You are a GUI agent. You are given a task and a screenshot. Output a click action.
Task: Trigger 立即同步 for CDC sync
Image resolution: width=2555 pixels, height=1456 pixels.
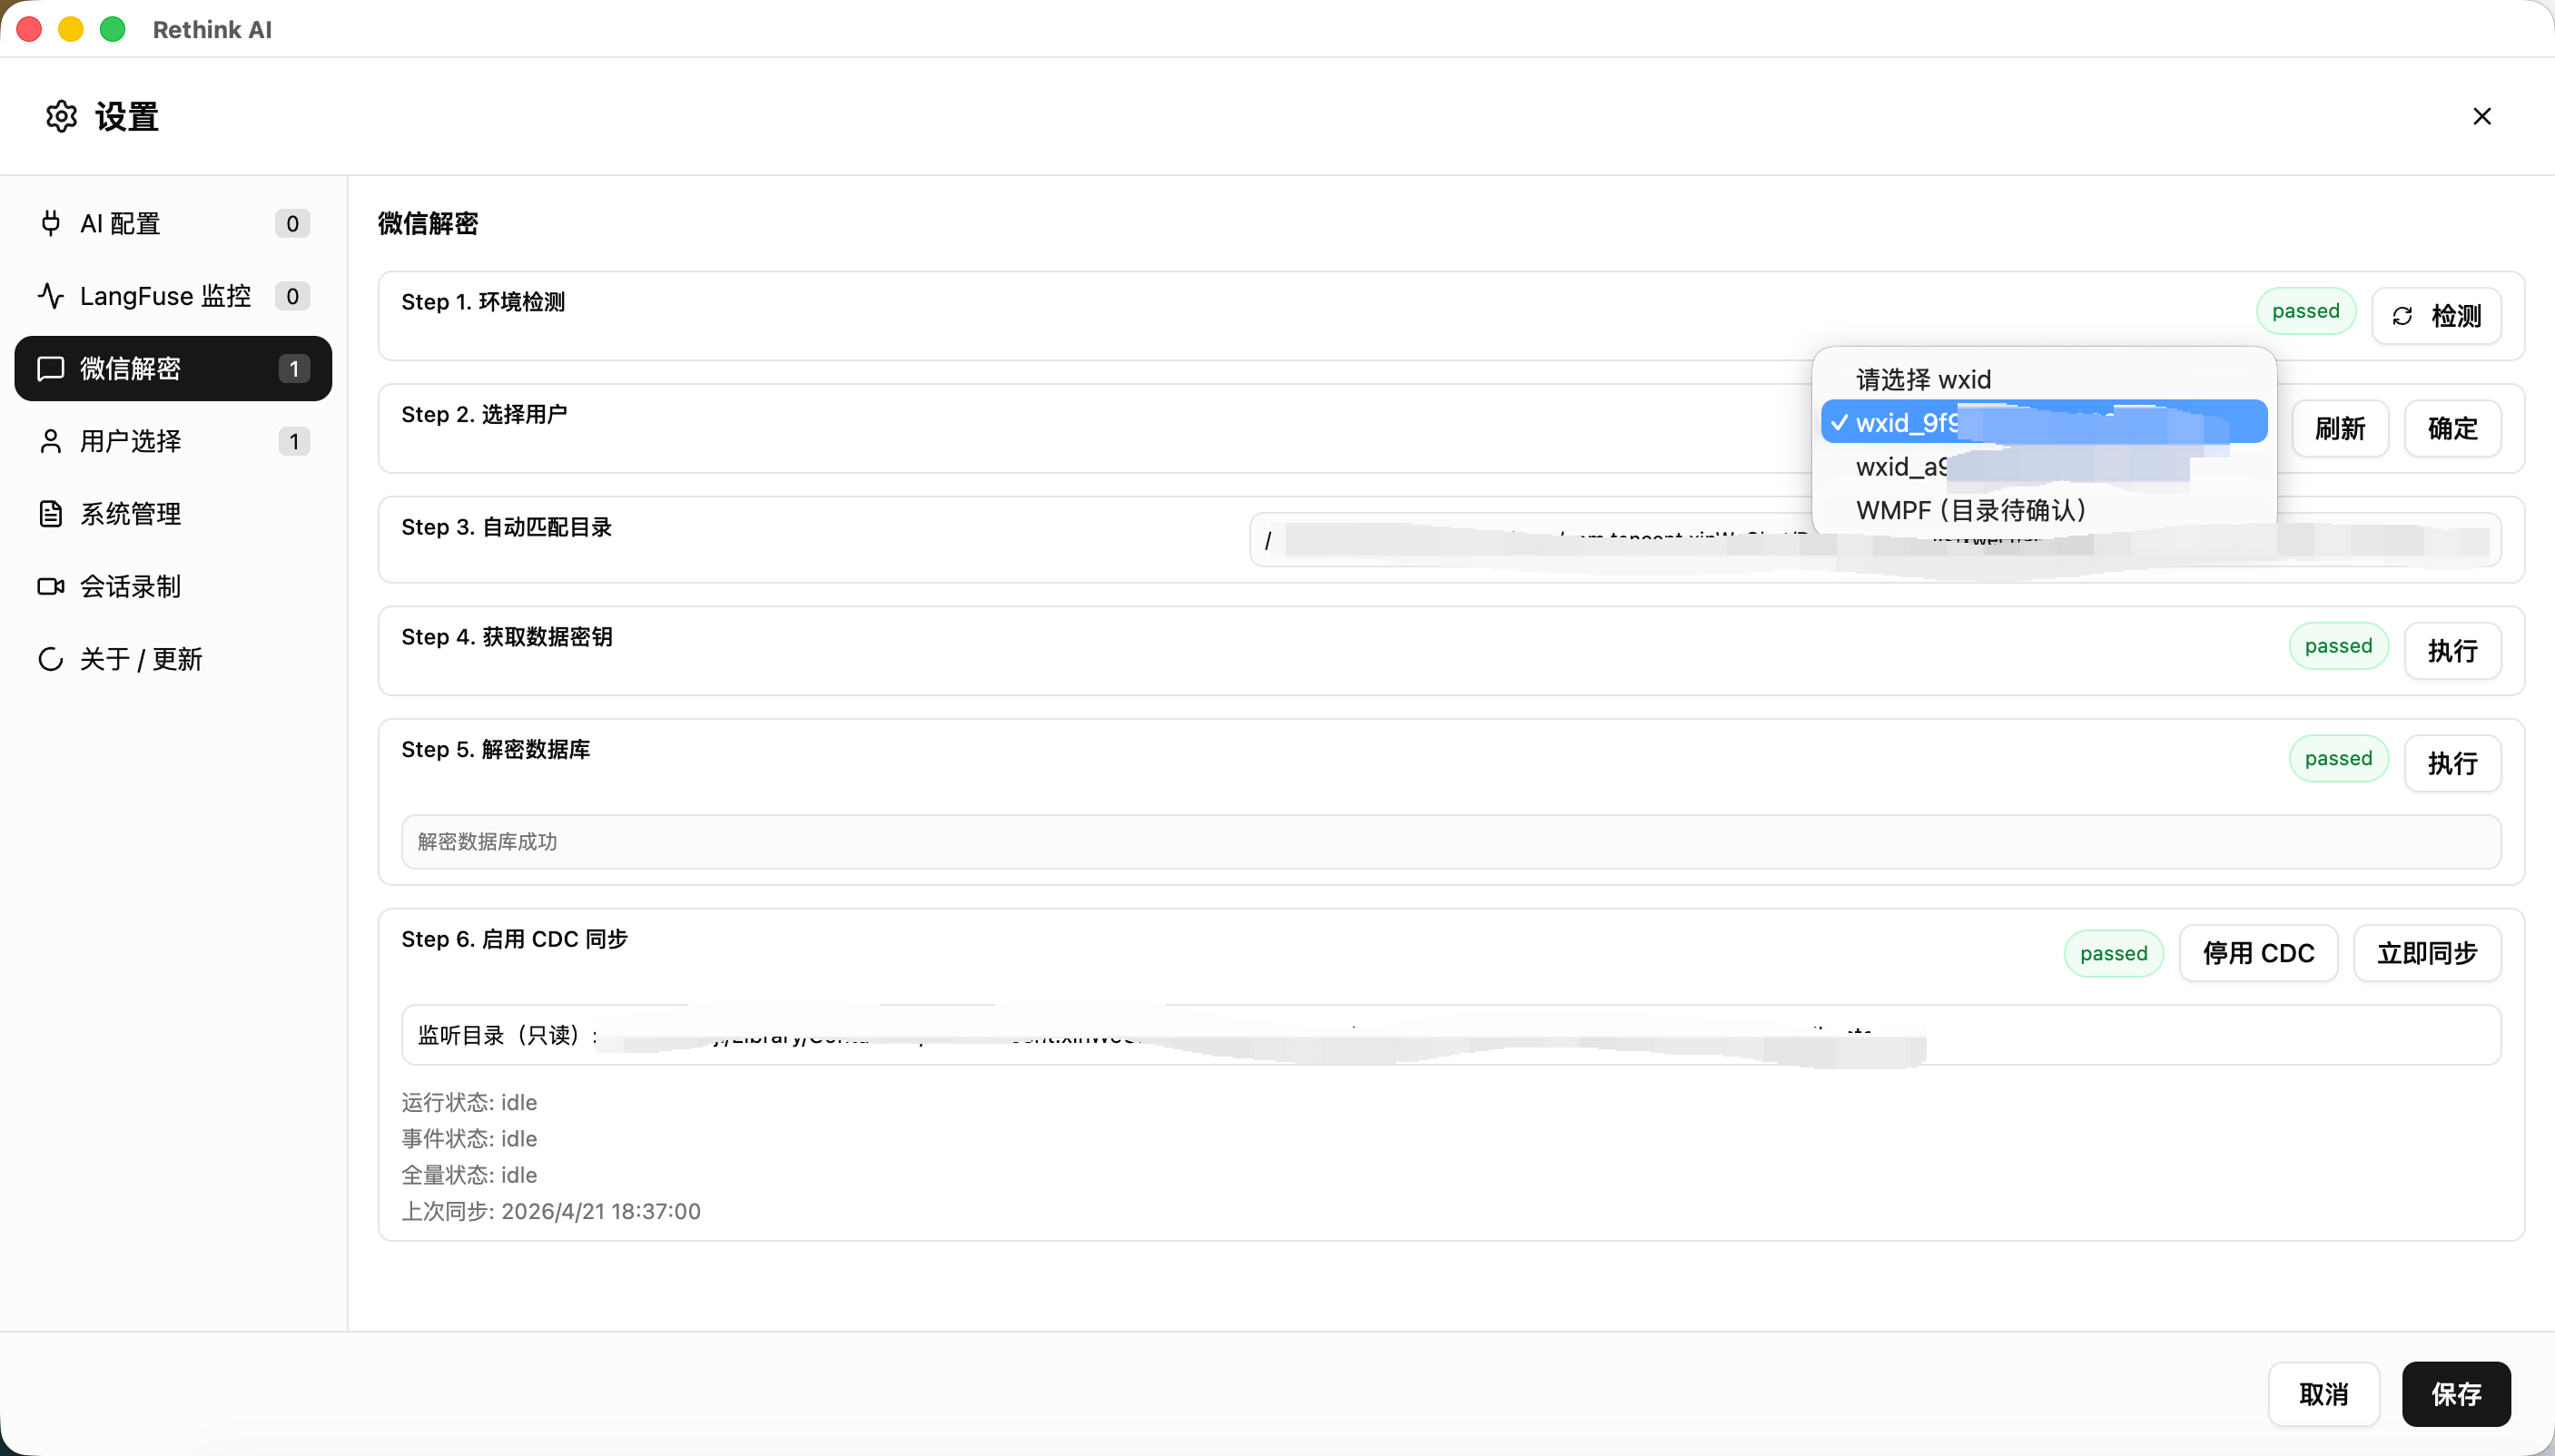click(x=2426, y=953)
